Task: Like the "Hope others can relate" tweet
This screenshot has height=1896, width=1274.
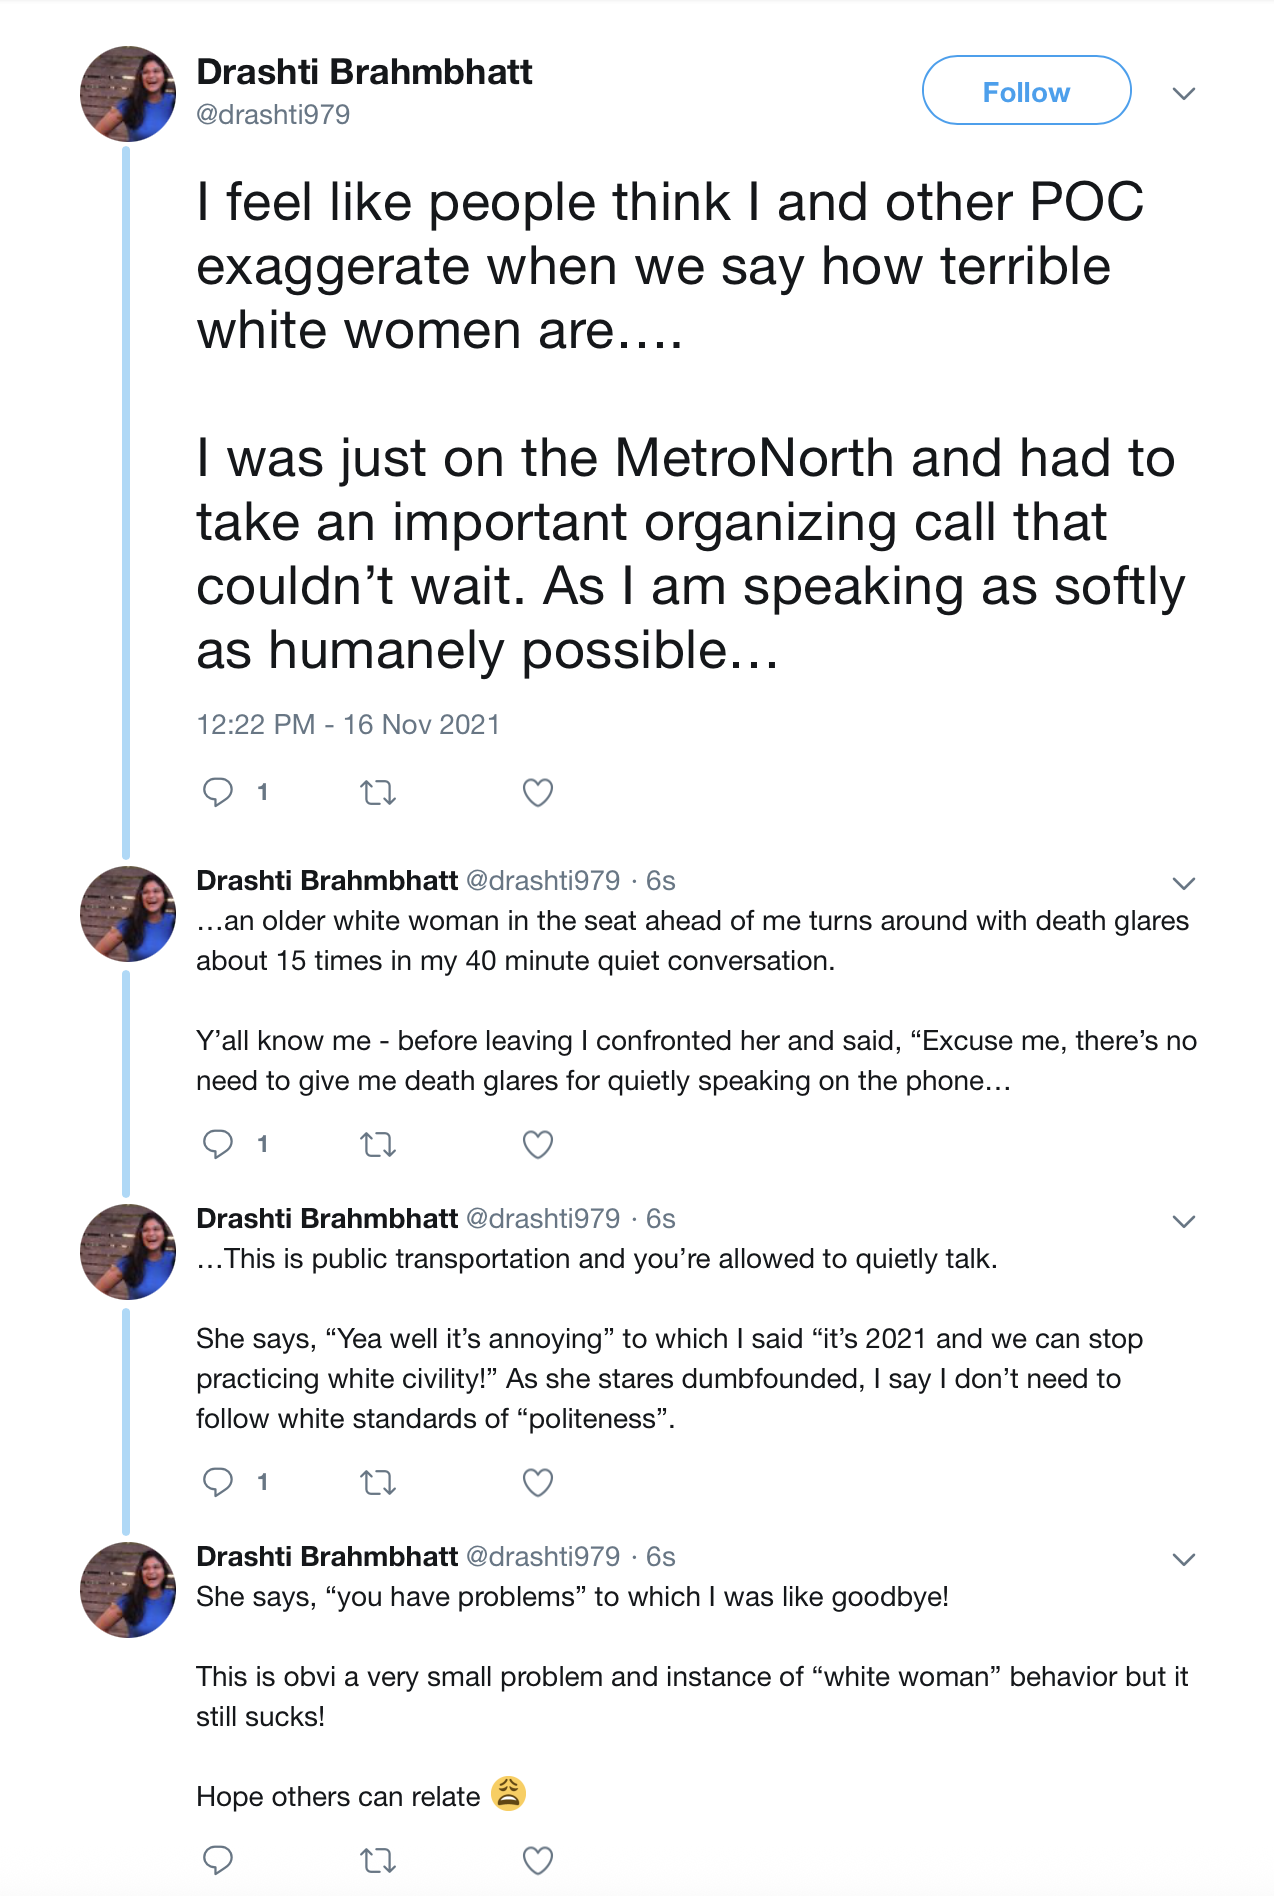Action: point(538,1860)
